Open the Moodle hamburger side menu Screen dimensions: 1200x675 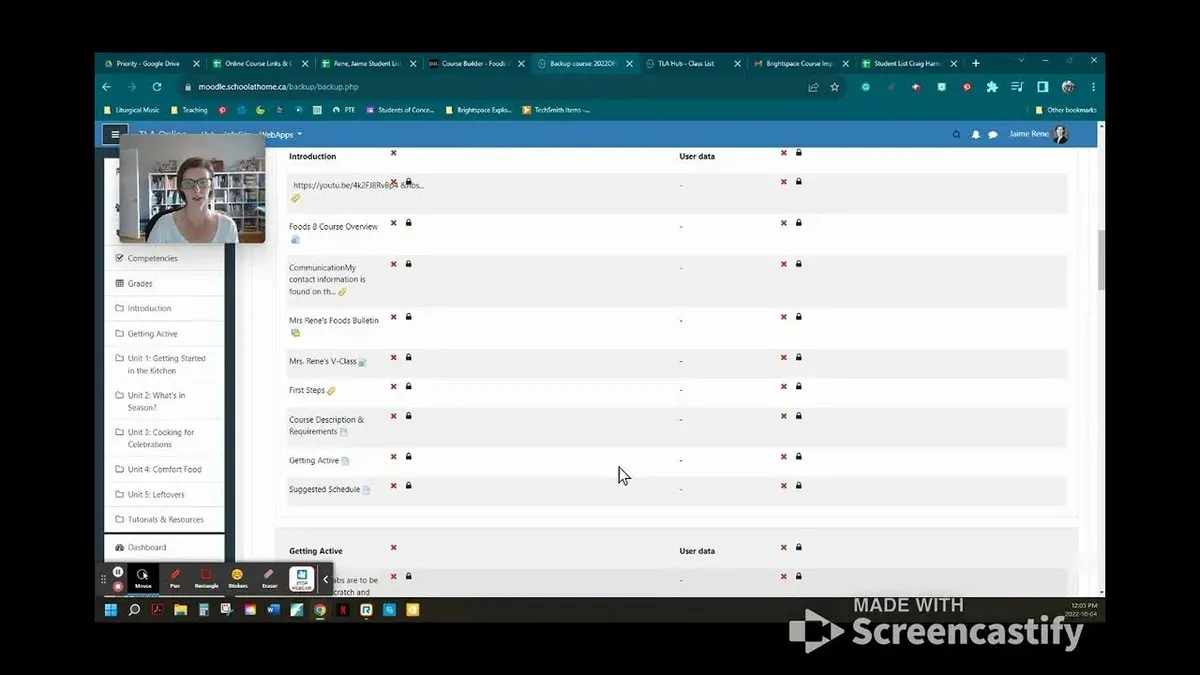[115, 134]
